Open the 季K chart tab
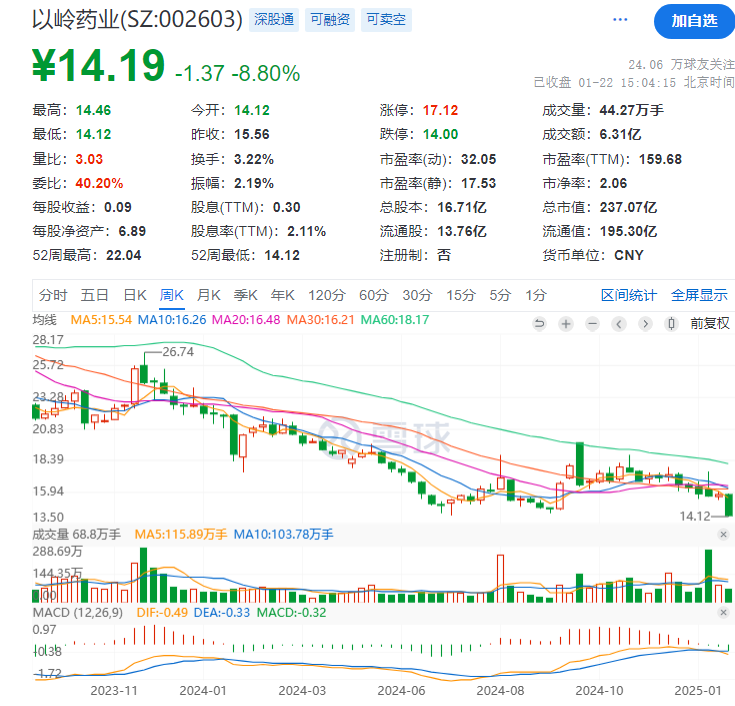Image resolution: width=735 pixels, height=706 pixels. pyautogui.click(x=246, y=295)
